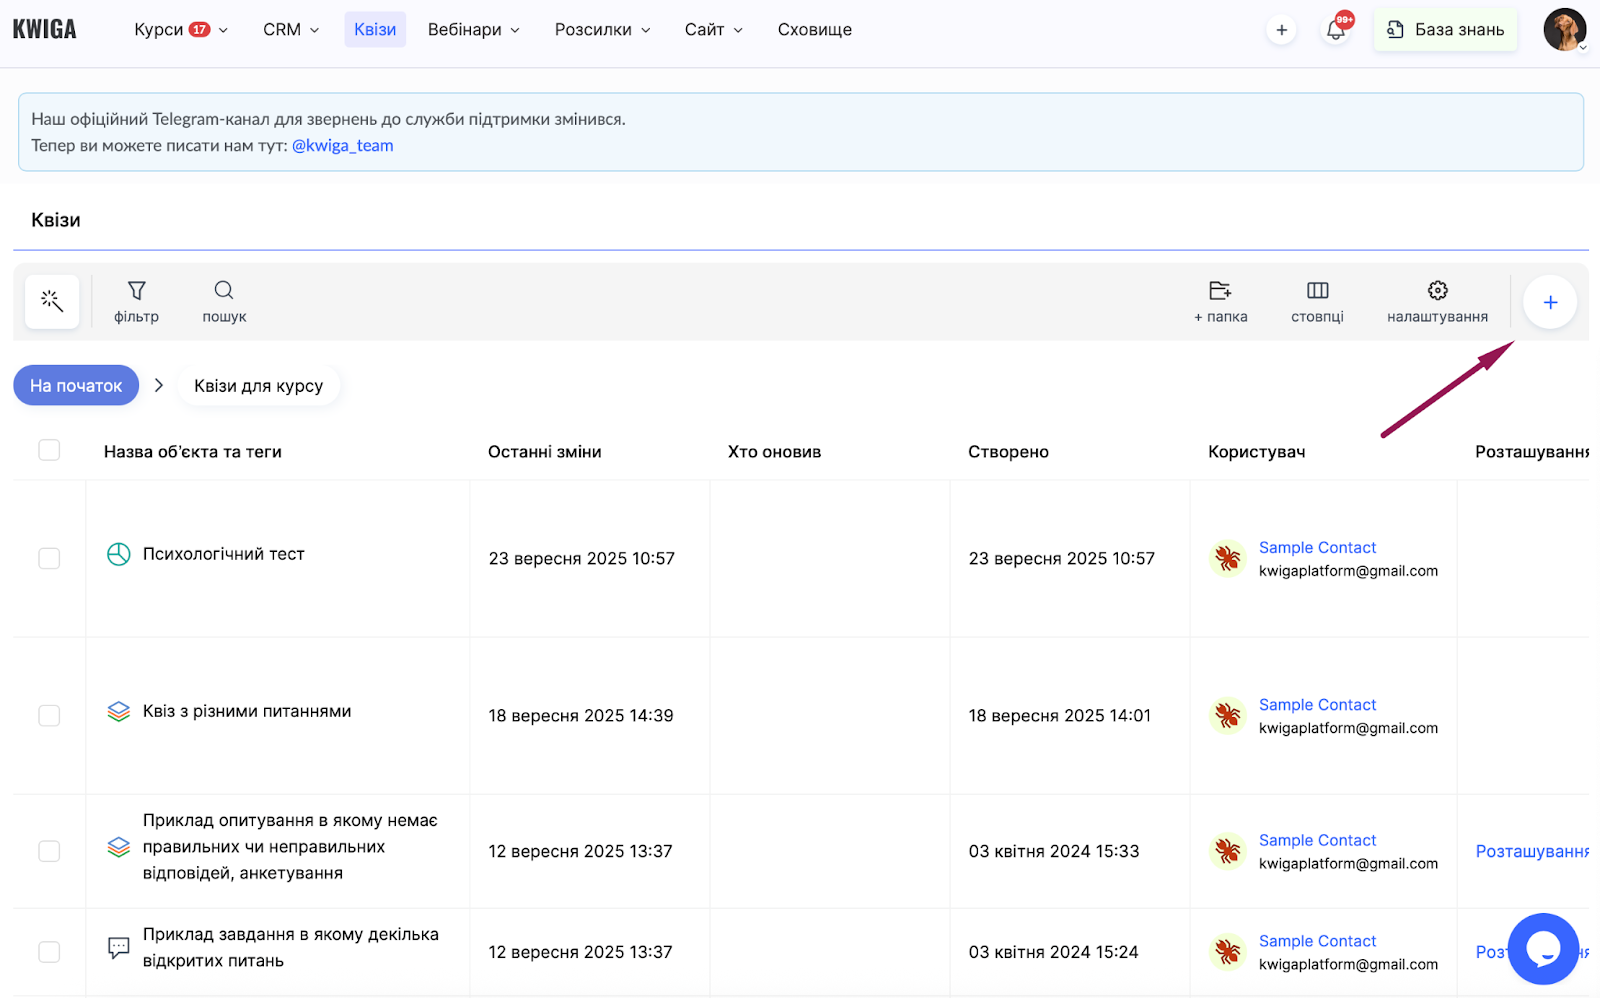This screenshot has width=1600, height=998.
Task: Open Приклад опитування в якому немає quiz
Action: [x=290, y=846]
